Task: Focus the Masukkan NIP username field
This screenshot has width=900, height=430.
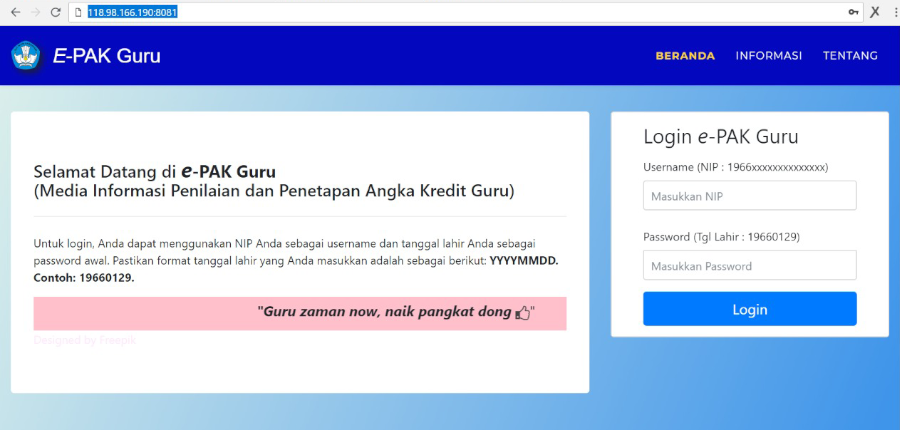Action: (x=750, y=196)
